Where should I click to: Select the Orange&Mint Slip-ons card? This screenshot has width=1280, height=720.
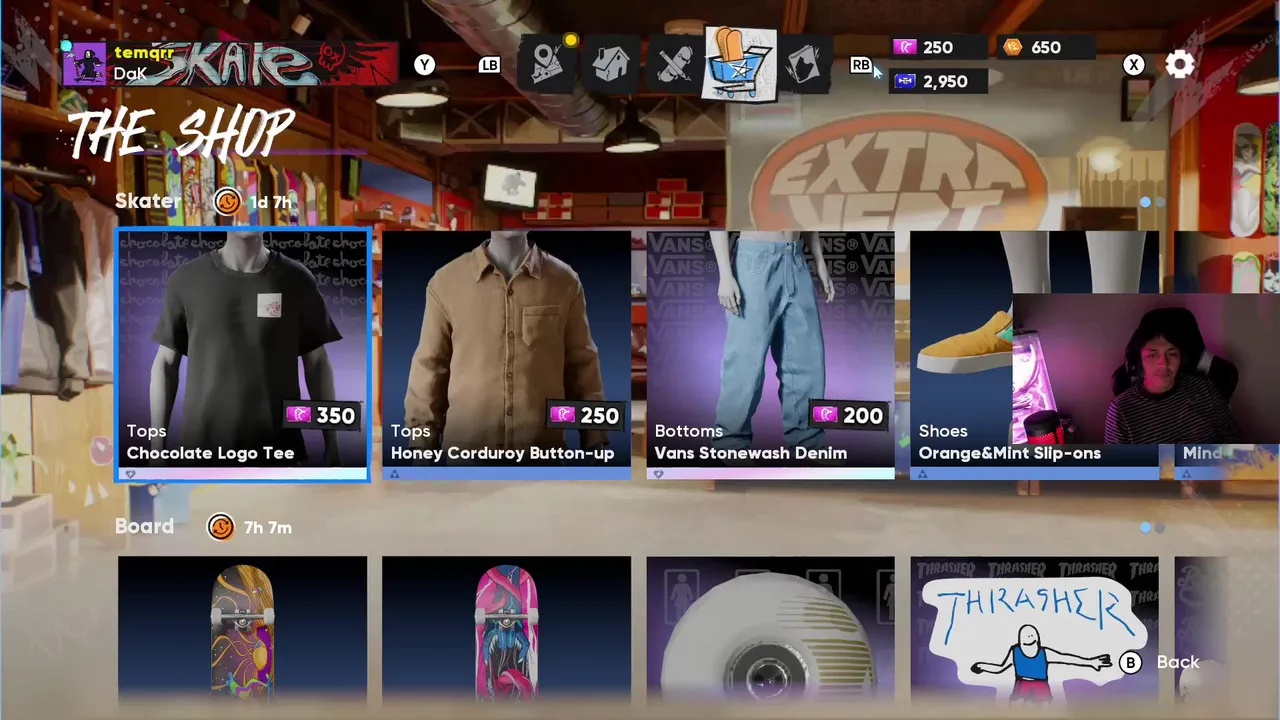click(1035, 355)
